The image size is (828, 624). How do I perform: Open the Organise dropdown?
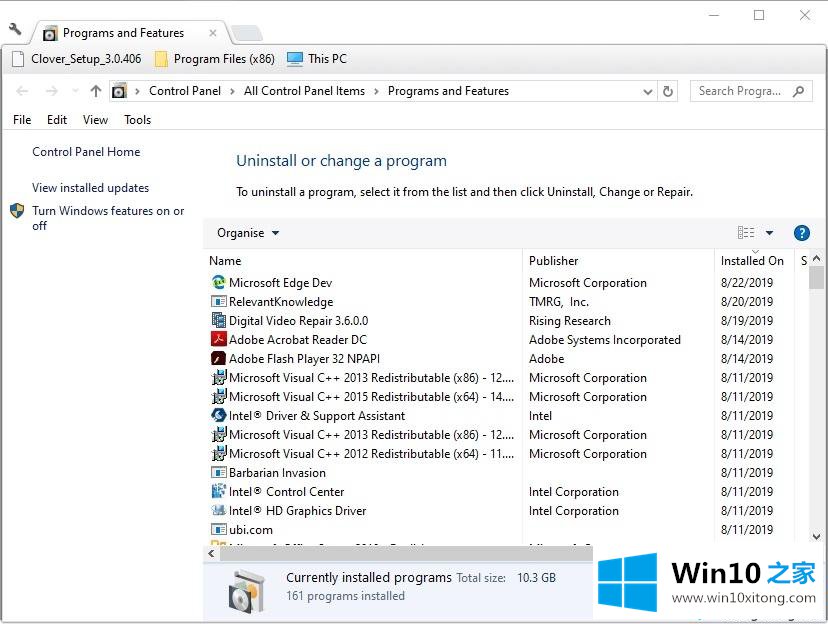pyautogui.click(x=248, y=233)
